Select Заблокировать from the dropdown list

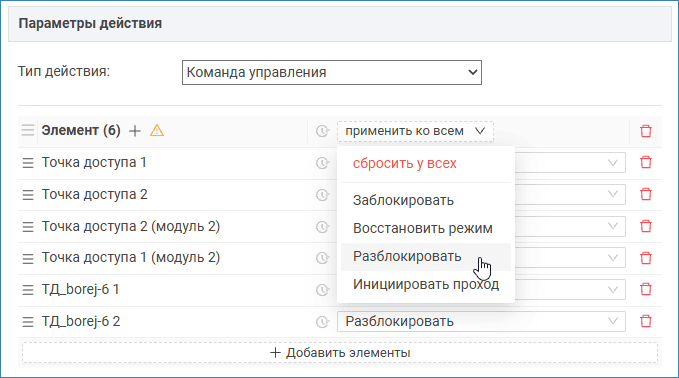click(x=426, y=200)
